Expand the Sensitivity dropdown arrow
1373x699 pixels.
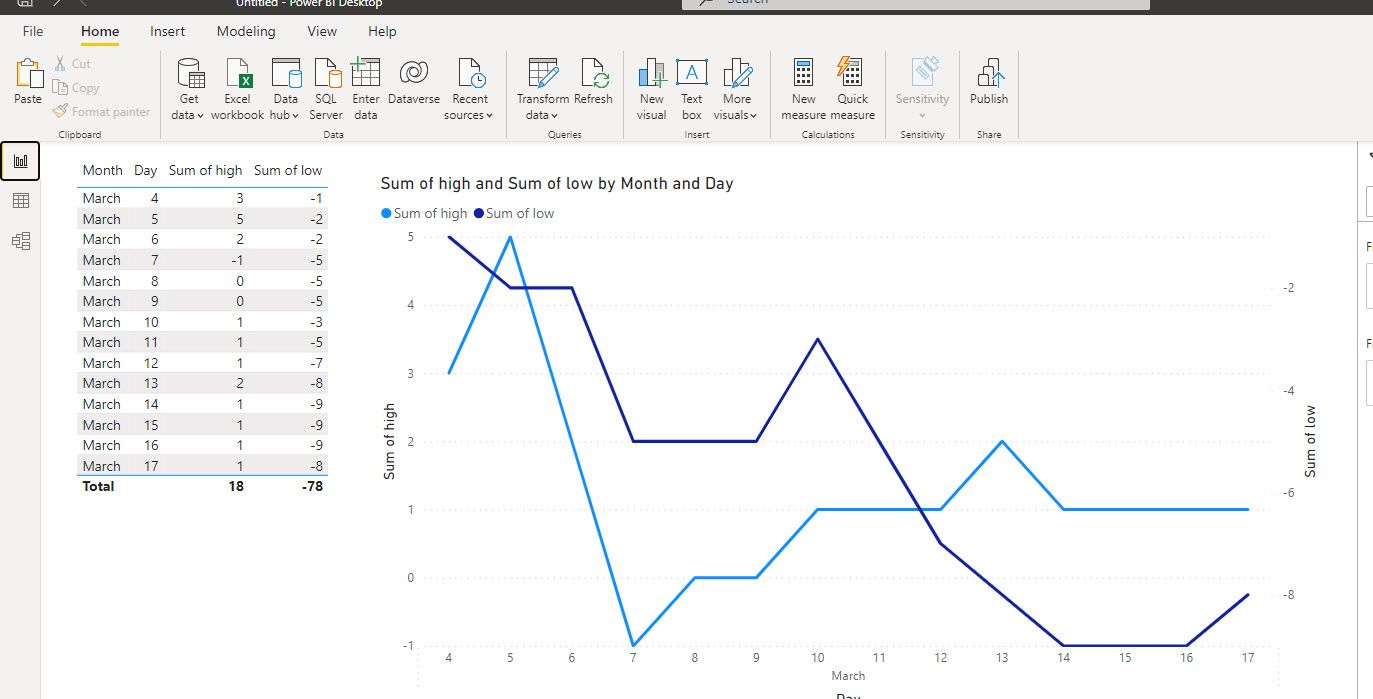pos(922,116)
